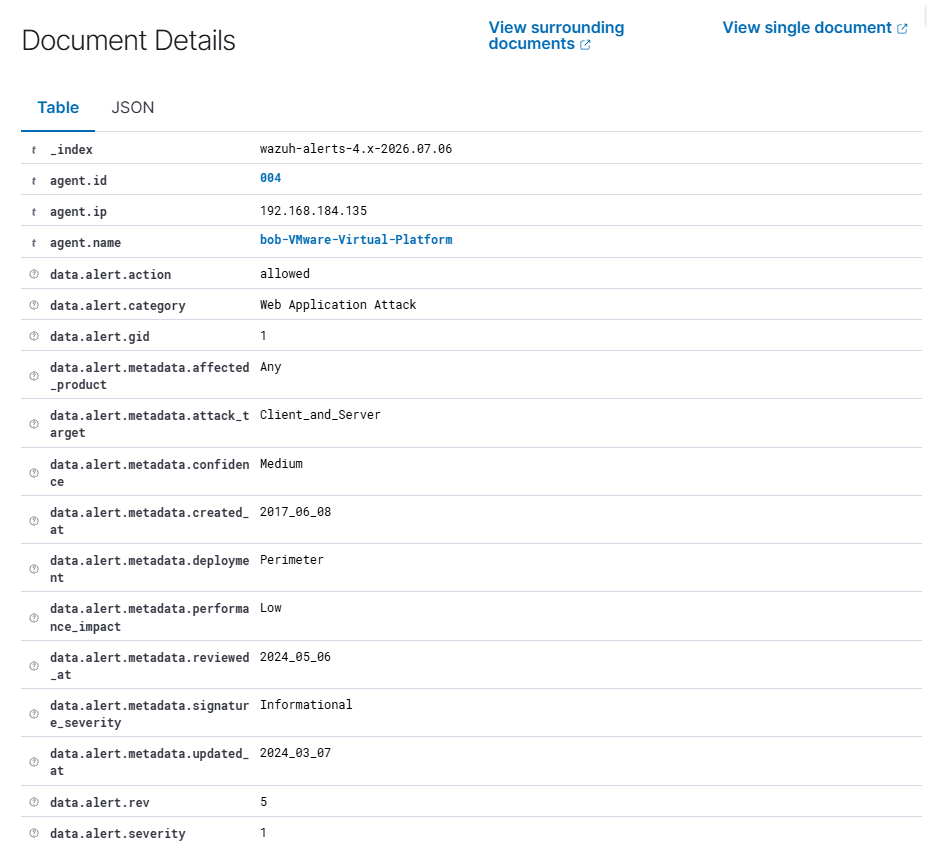Click the value 'allowed' for data.alert.action

[x=285, y=274]
